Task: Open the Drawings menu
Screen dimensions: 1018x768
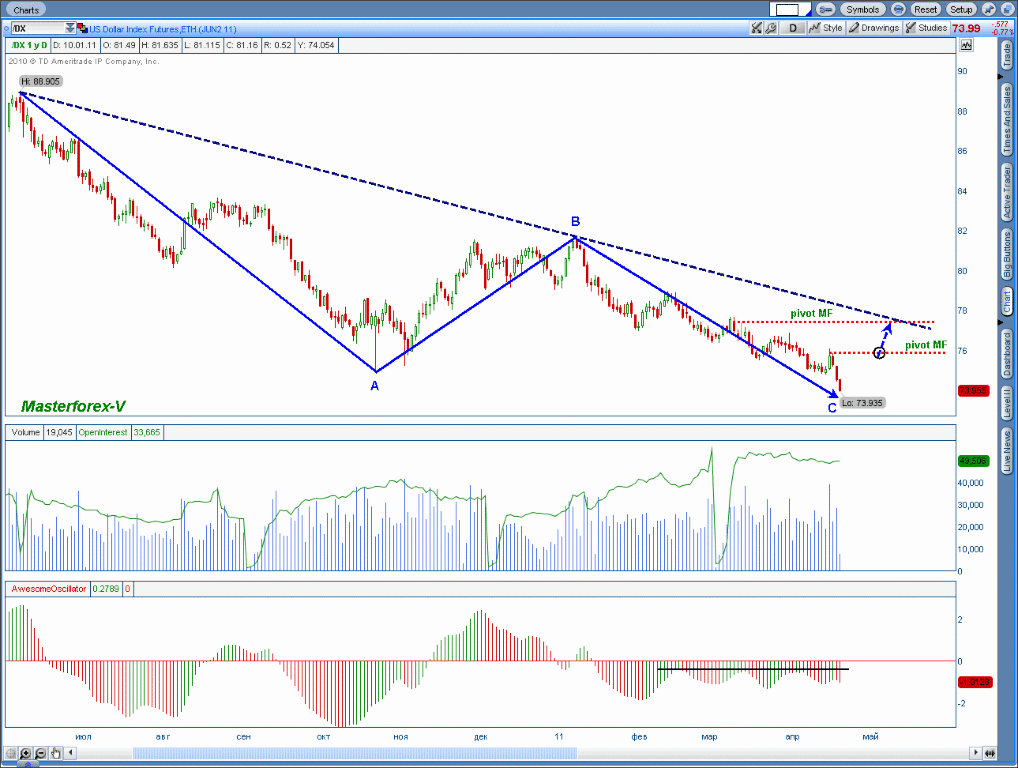Action: click(874, 28)
